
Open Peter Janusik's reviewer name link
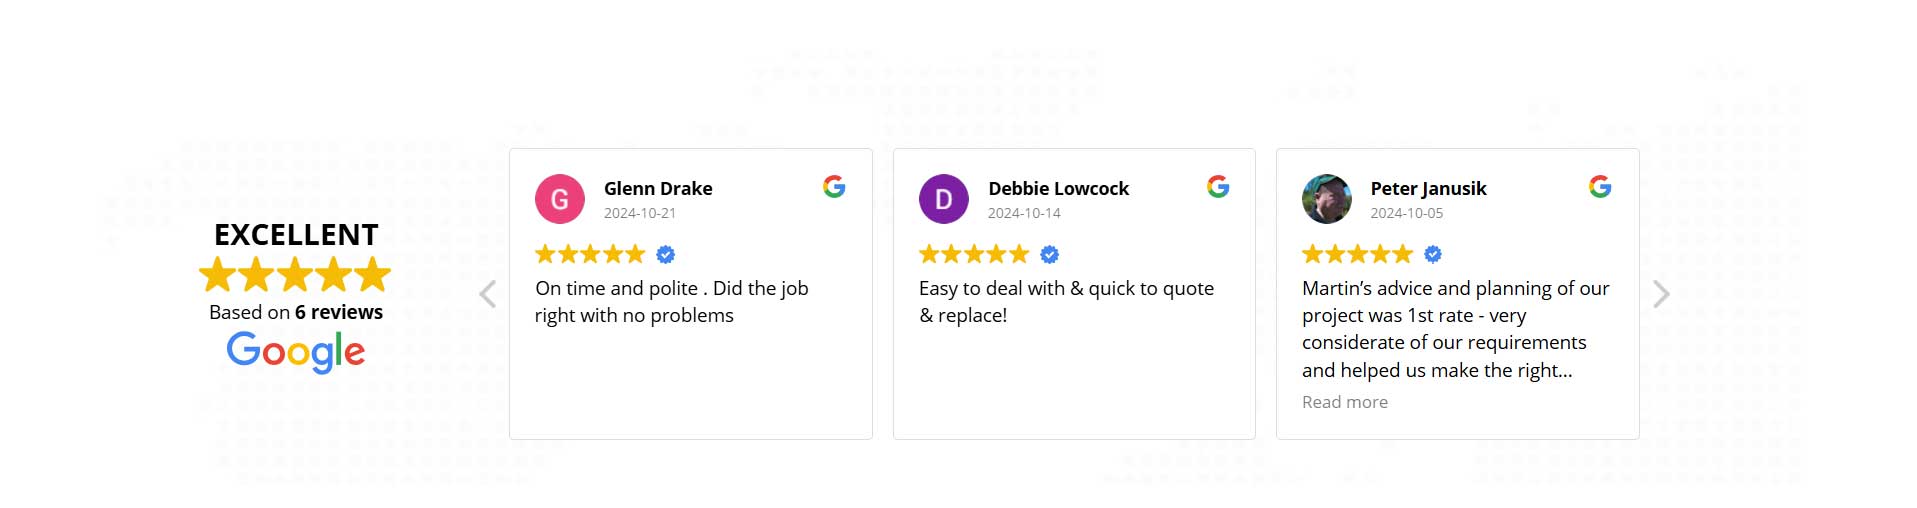1428,188
